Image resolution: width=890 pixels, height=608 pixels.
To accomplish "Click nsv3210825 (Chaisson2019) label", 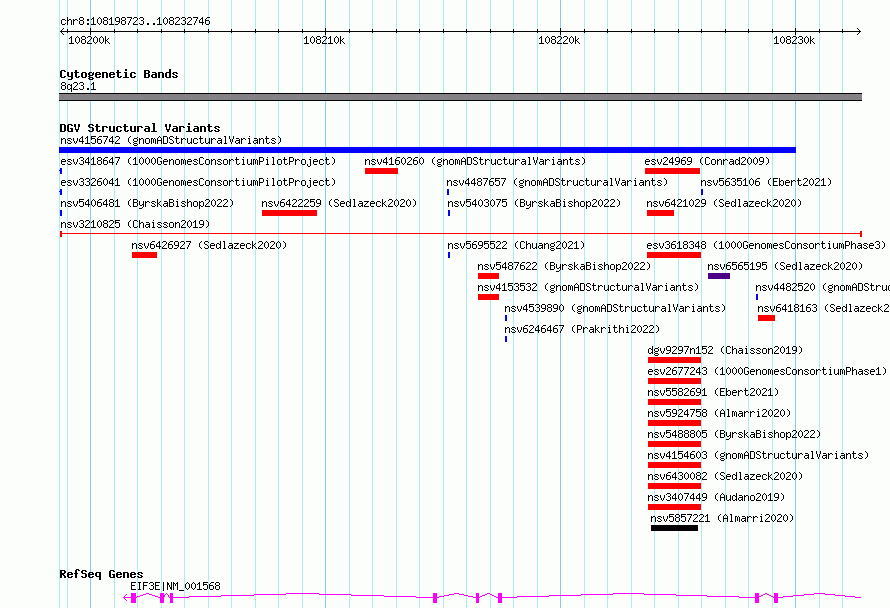I will 135,224.
